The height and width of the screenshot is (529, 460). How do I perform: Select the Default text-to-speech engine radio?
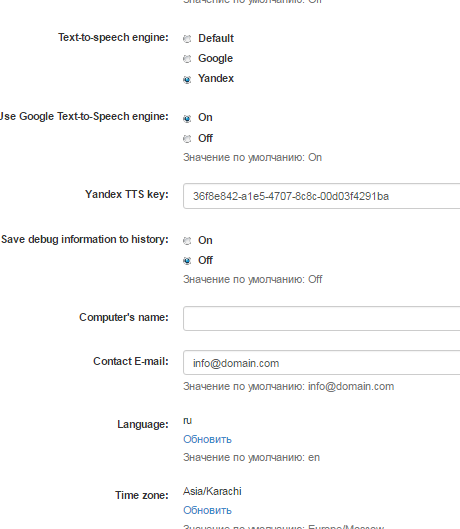(187, 39)
